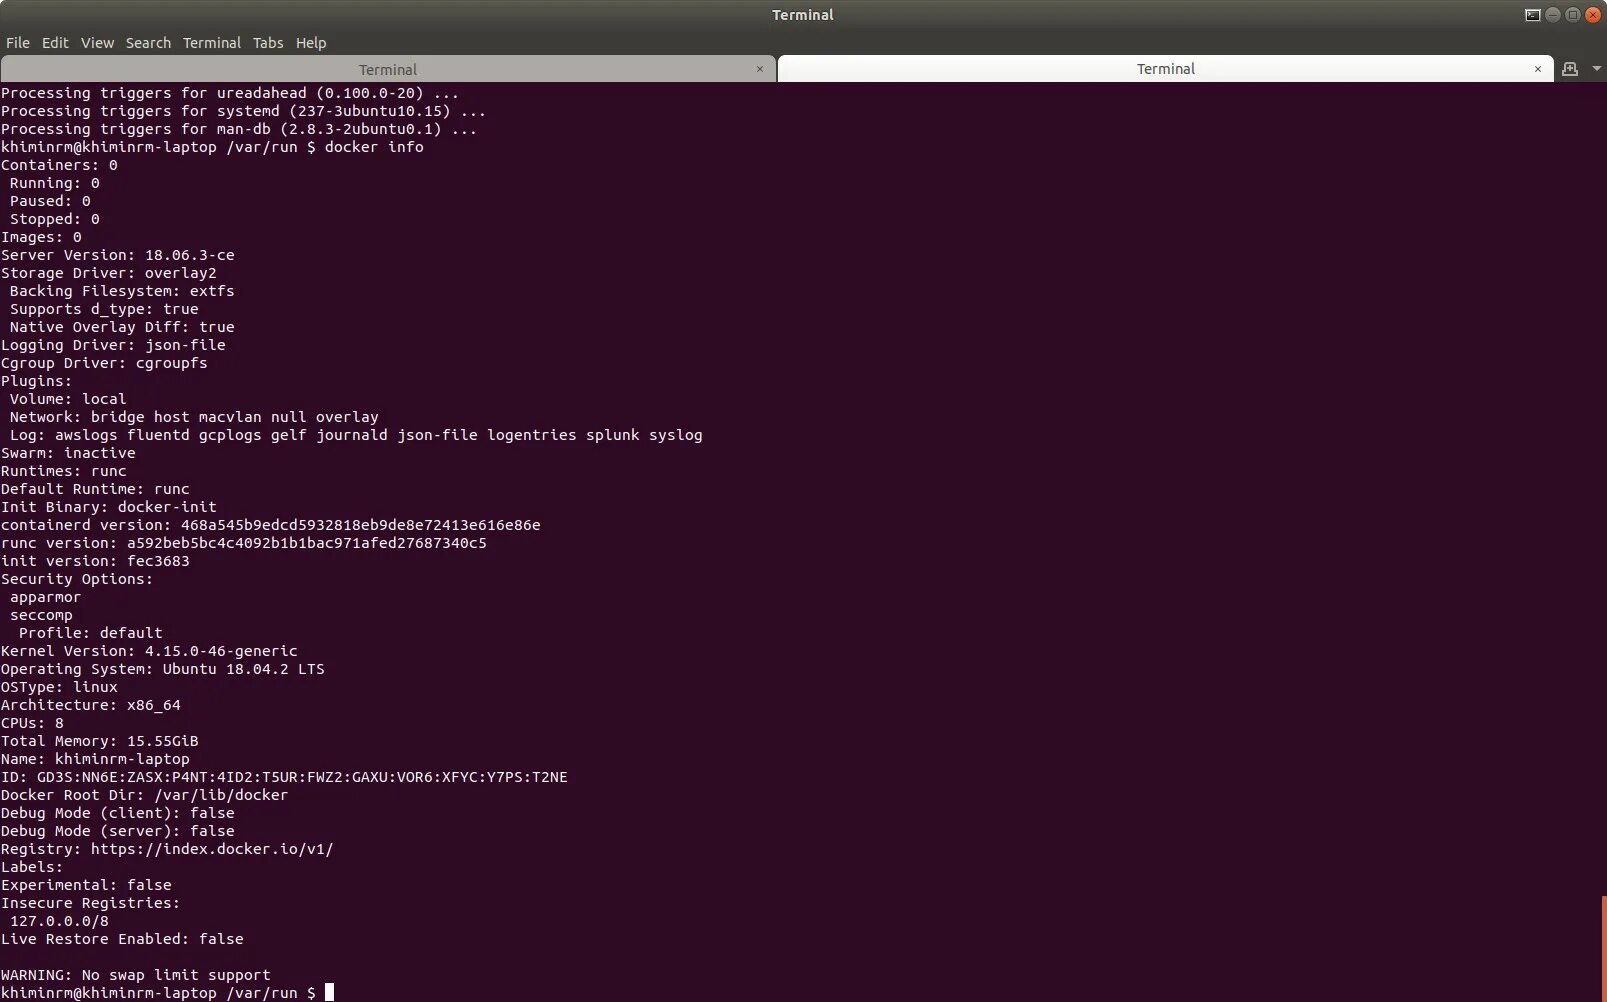Click 'Init Binary: docker-init' line
This screenshot has height=1002, width=1607.
click(109, 507)
